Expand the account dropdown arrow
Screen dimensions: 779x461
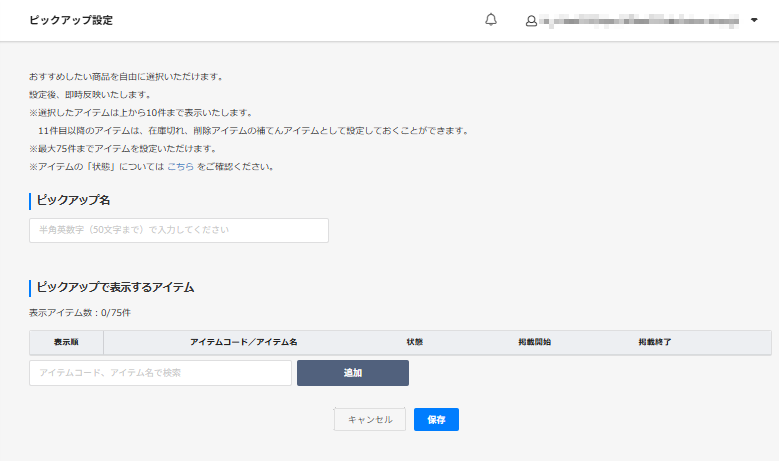(x=754, y=20)
